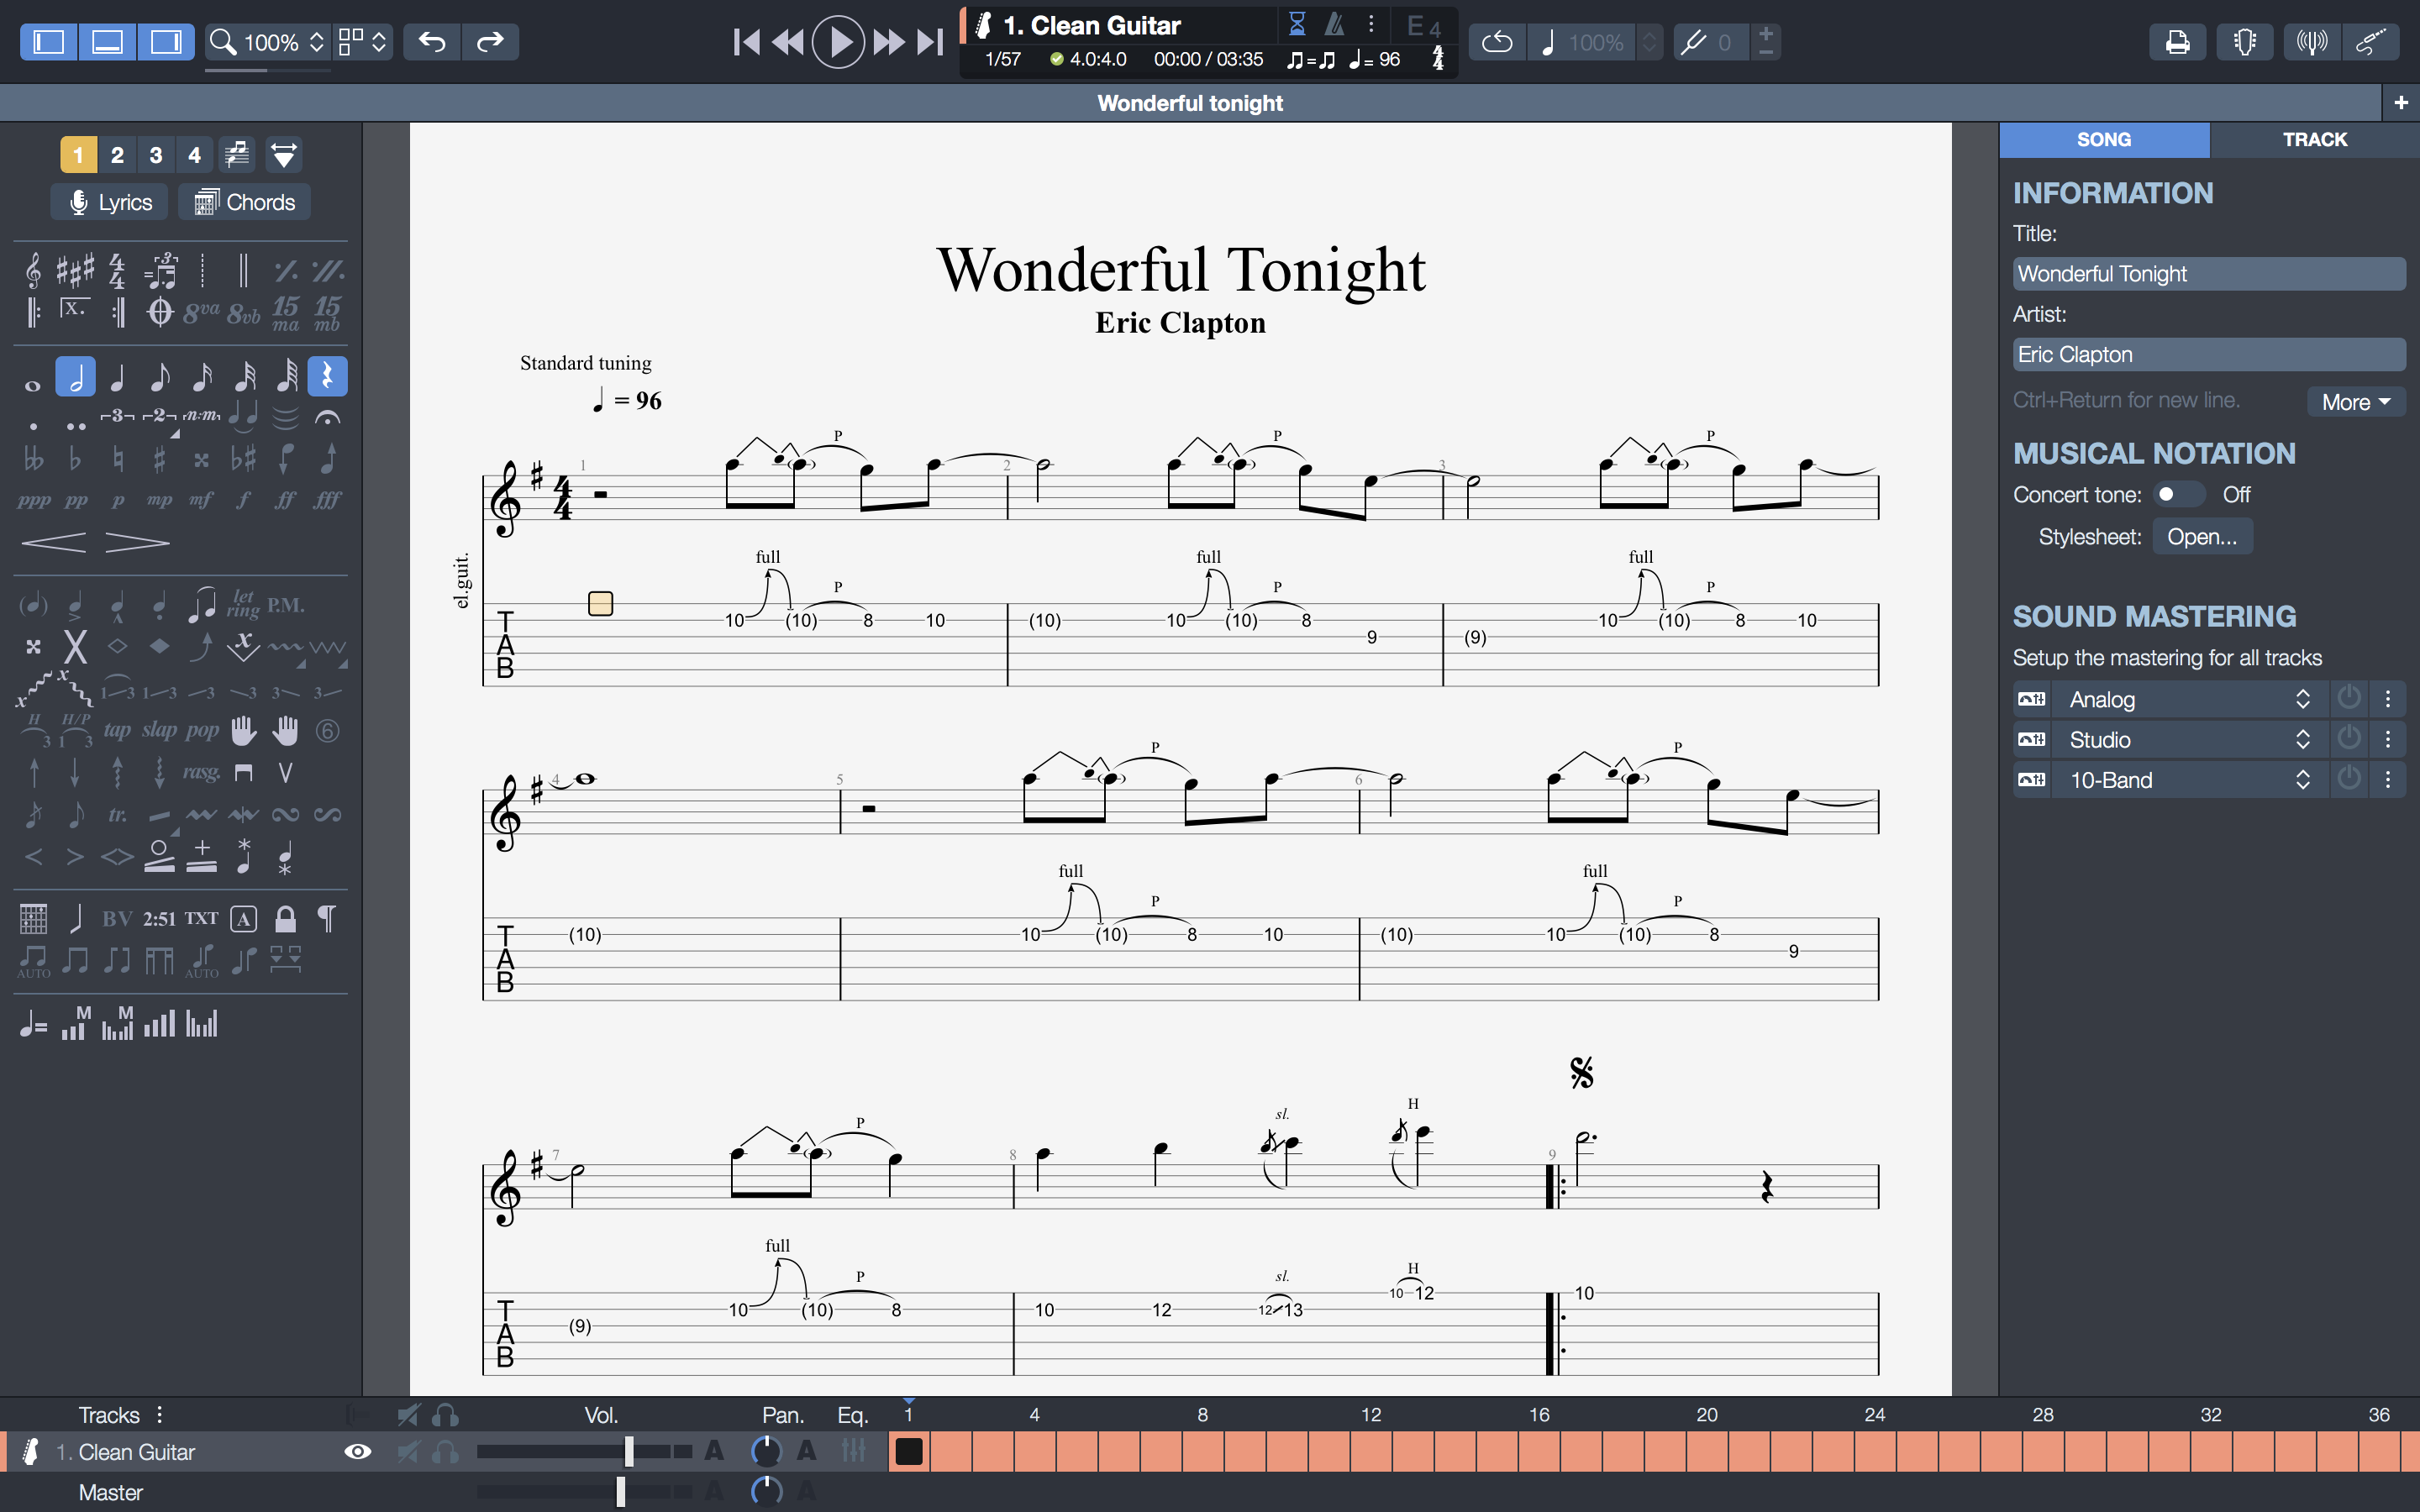Image resolution: width=2420 pixels, height=1512 pixels.
Task: Select voice 1
Action: [78, 155]
